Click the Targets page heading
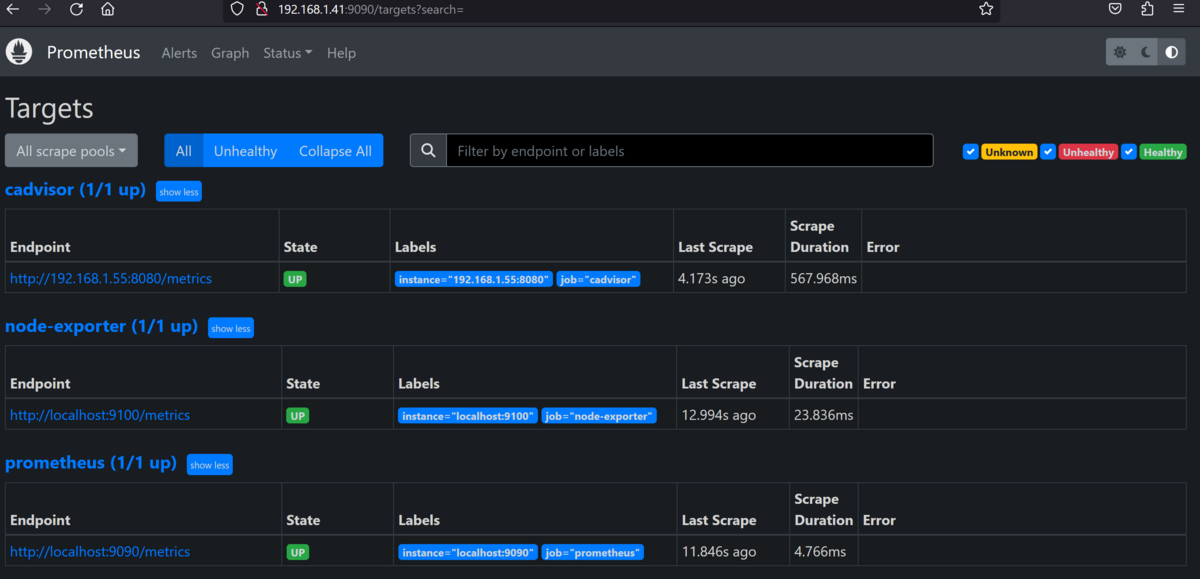The height and width of the screenshot is (579, 1200). (49, 108)
